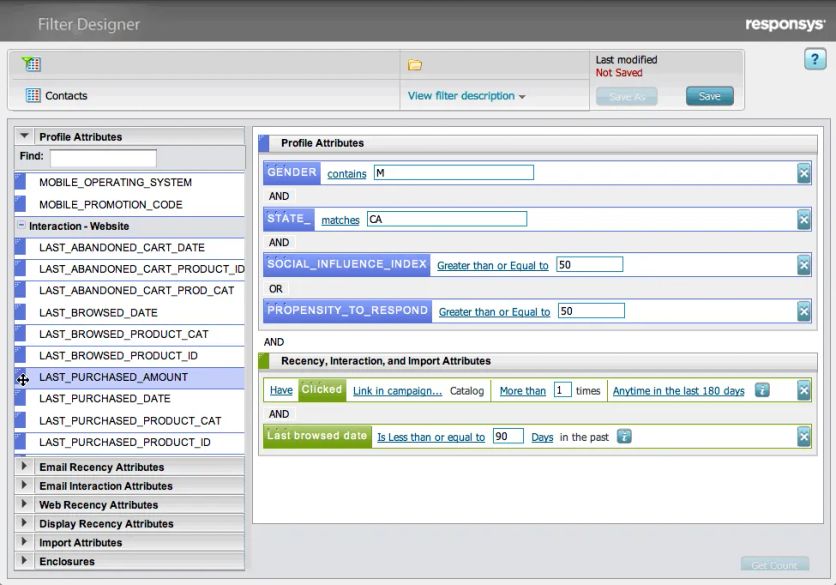Viewport: 836px width, 585px height.
Task: Open the View filter description dropdown
Action: 467,96
